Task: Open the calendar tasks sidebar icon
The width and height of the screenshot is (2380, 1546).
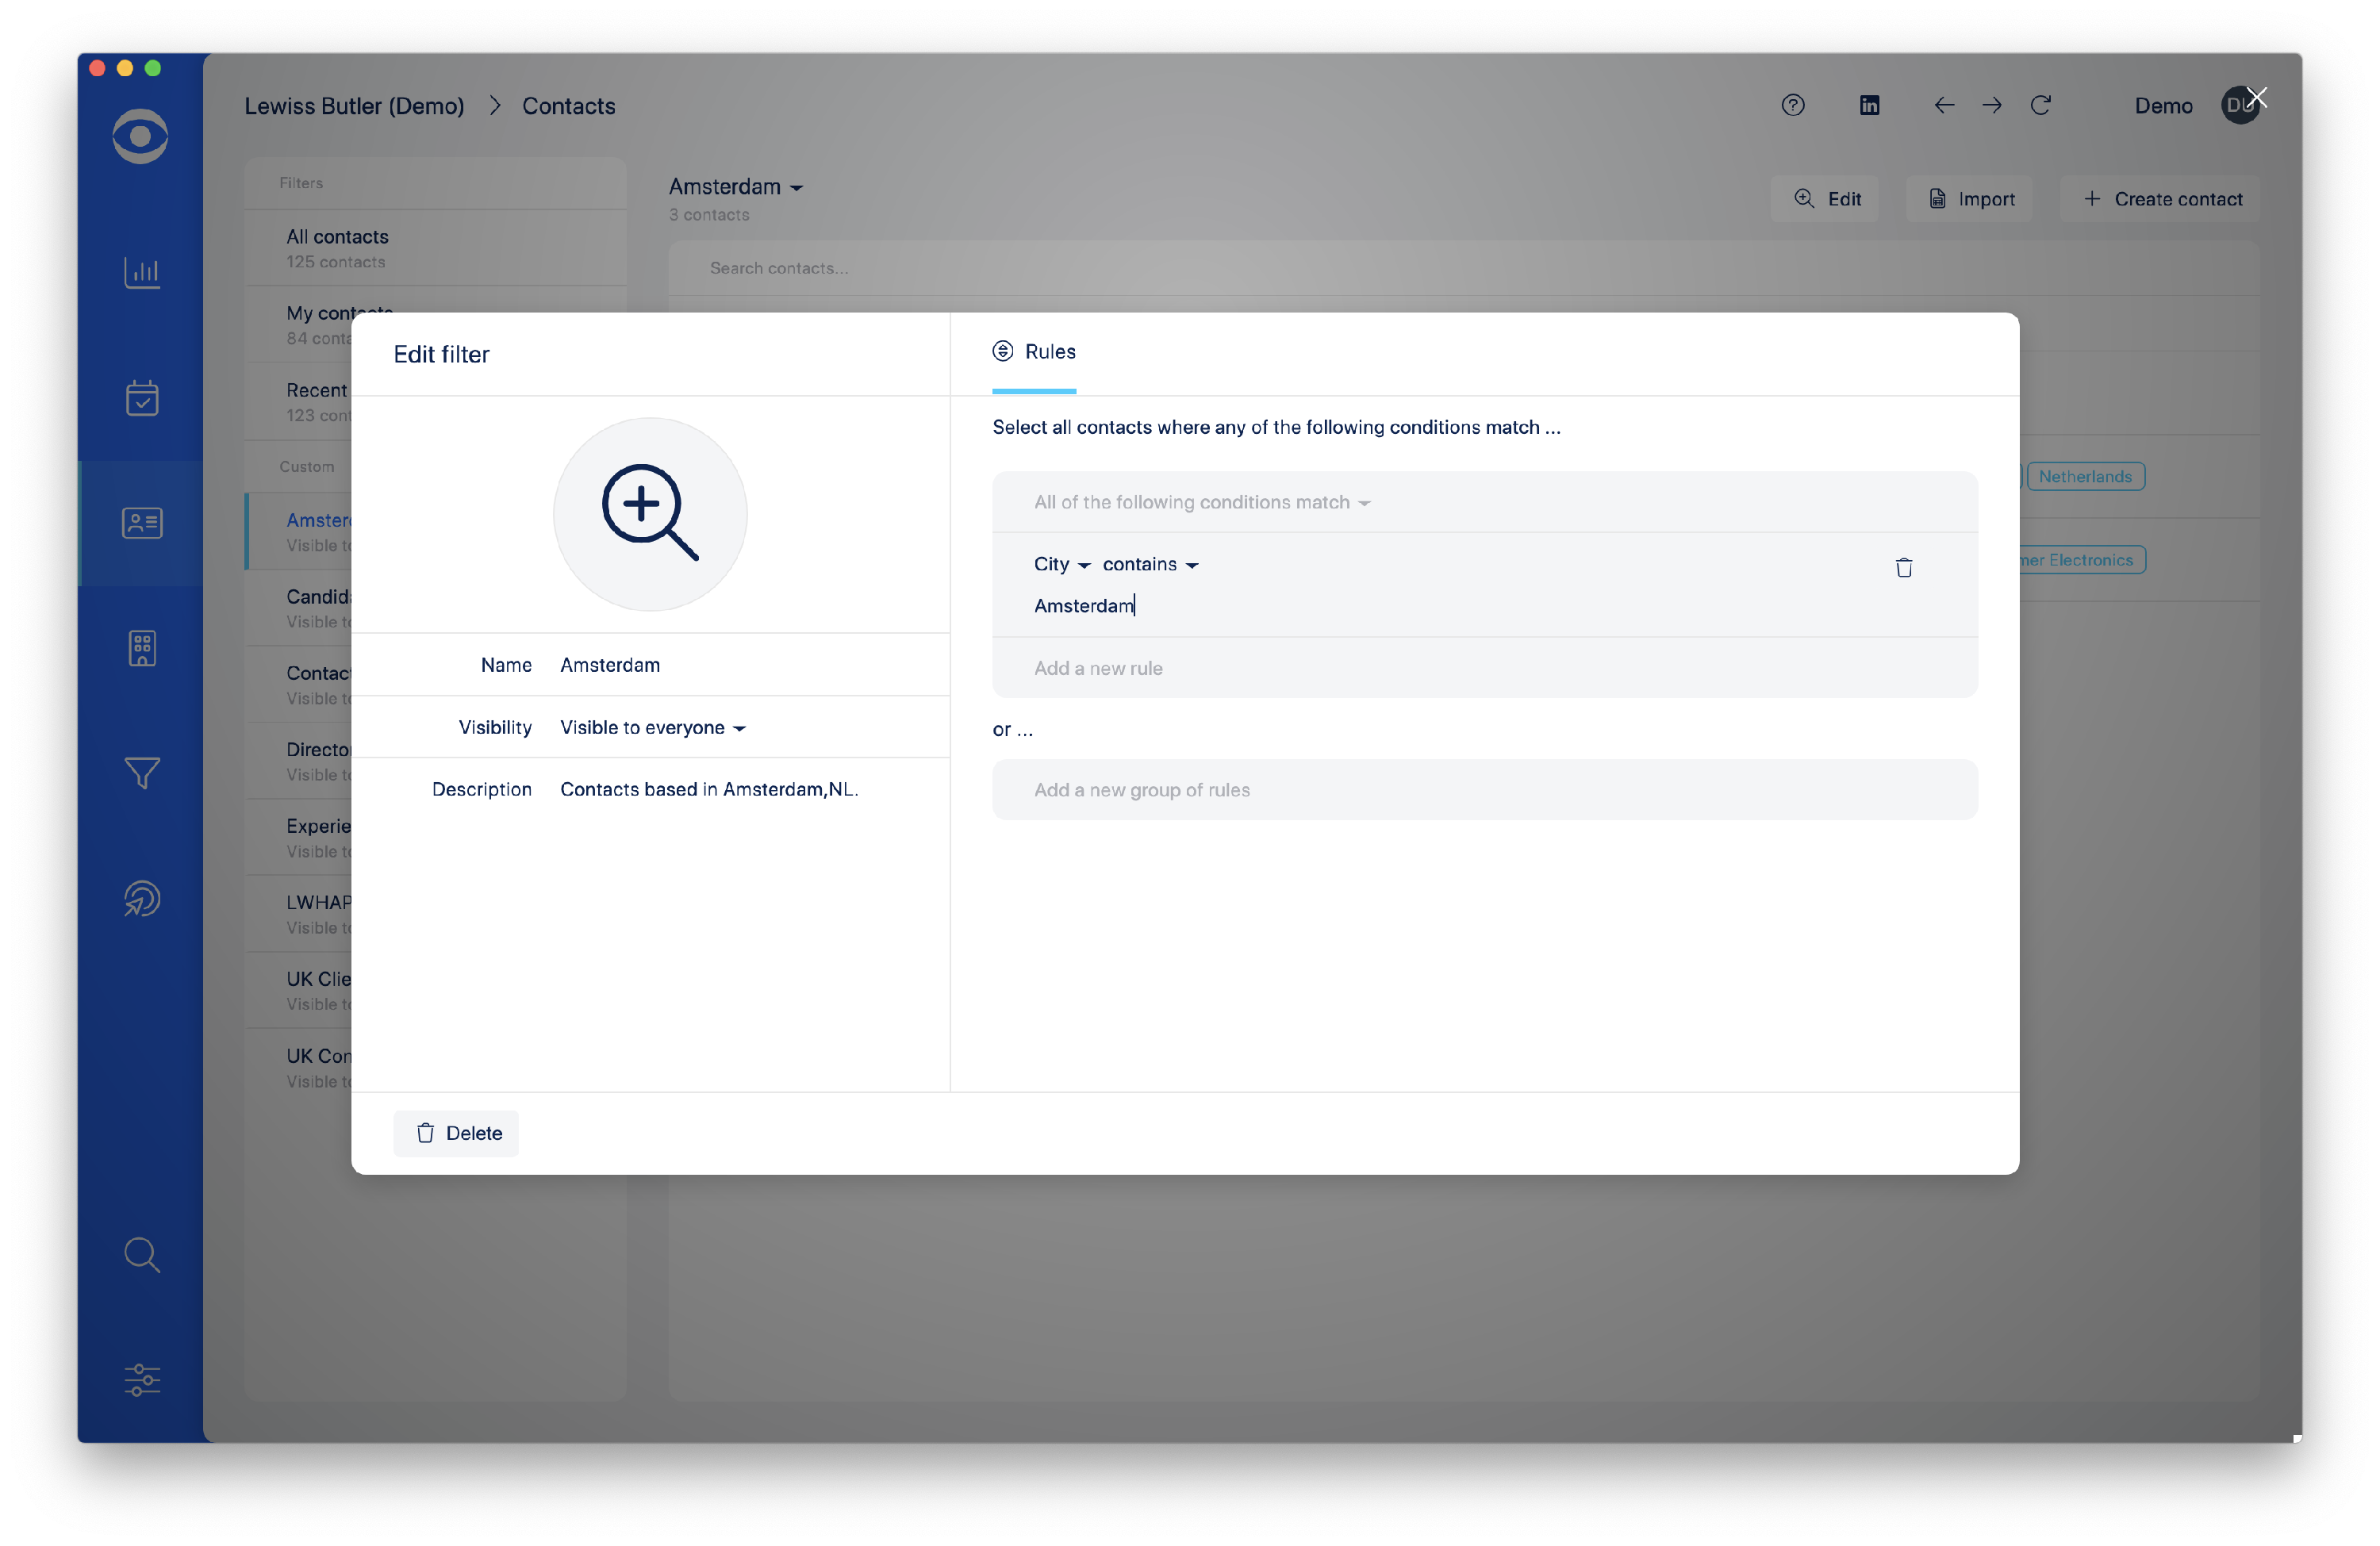Action: [142, 398]
